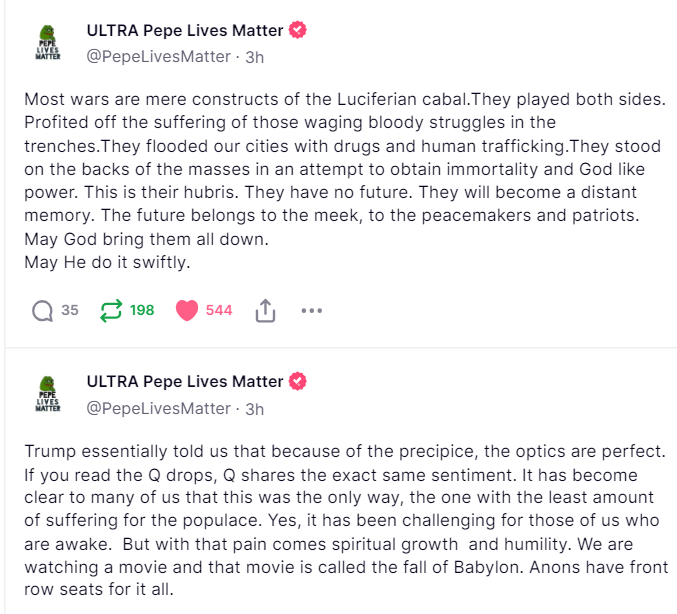Click the second post's Pepe avatar
Screen dimensions: 677x614
(x=48, y=394)
